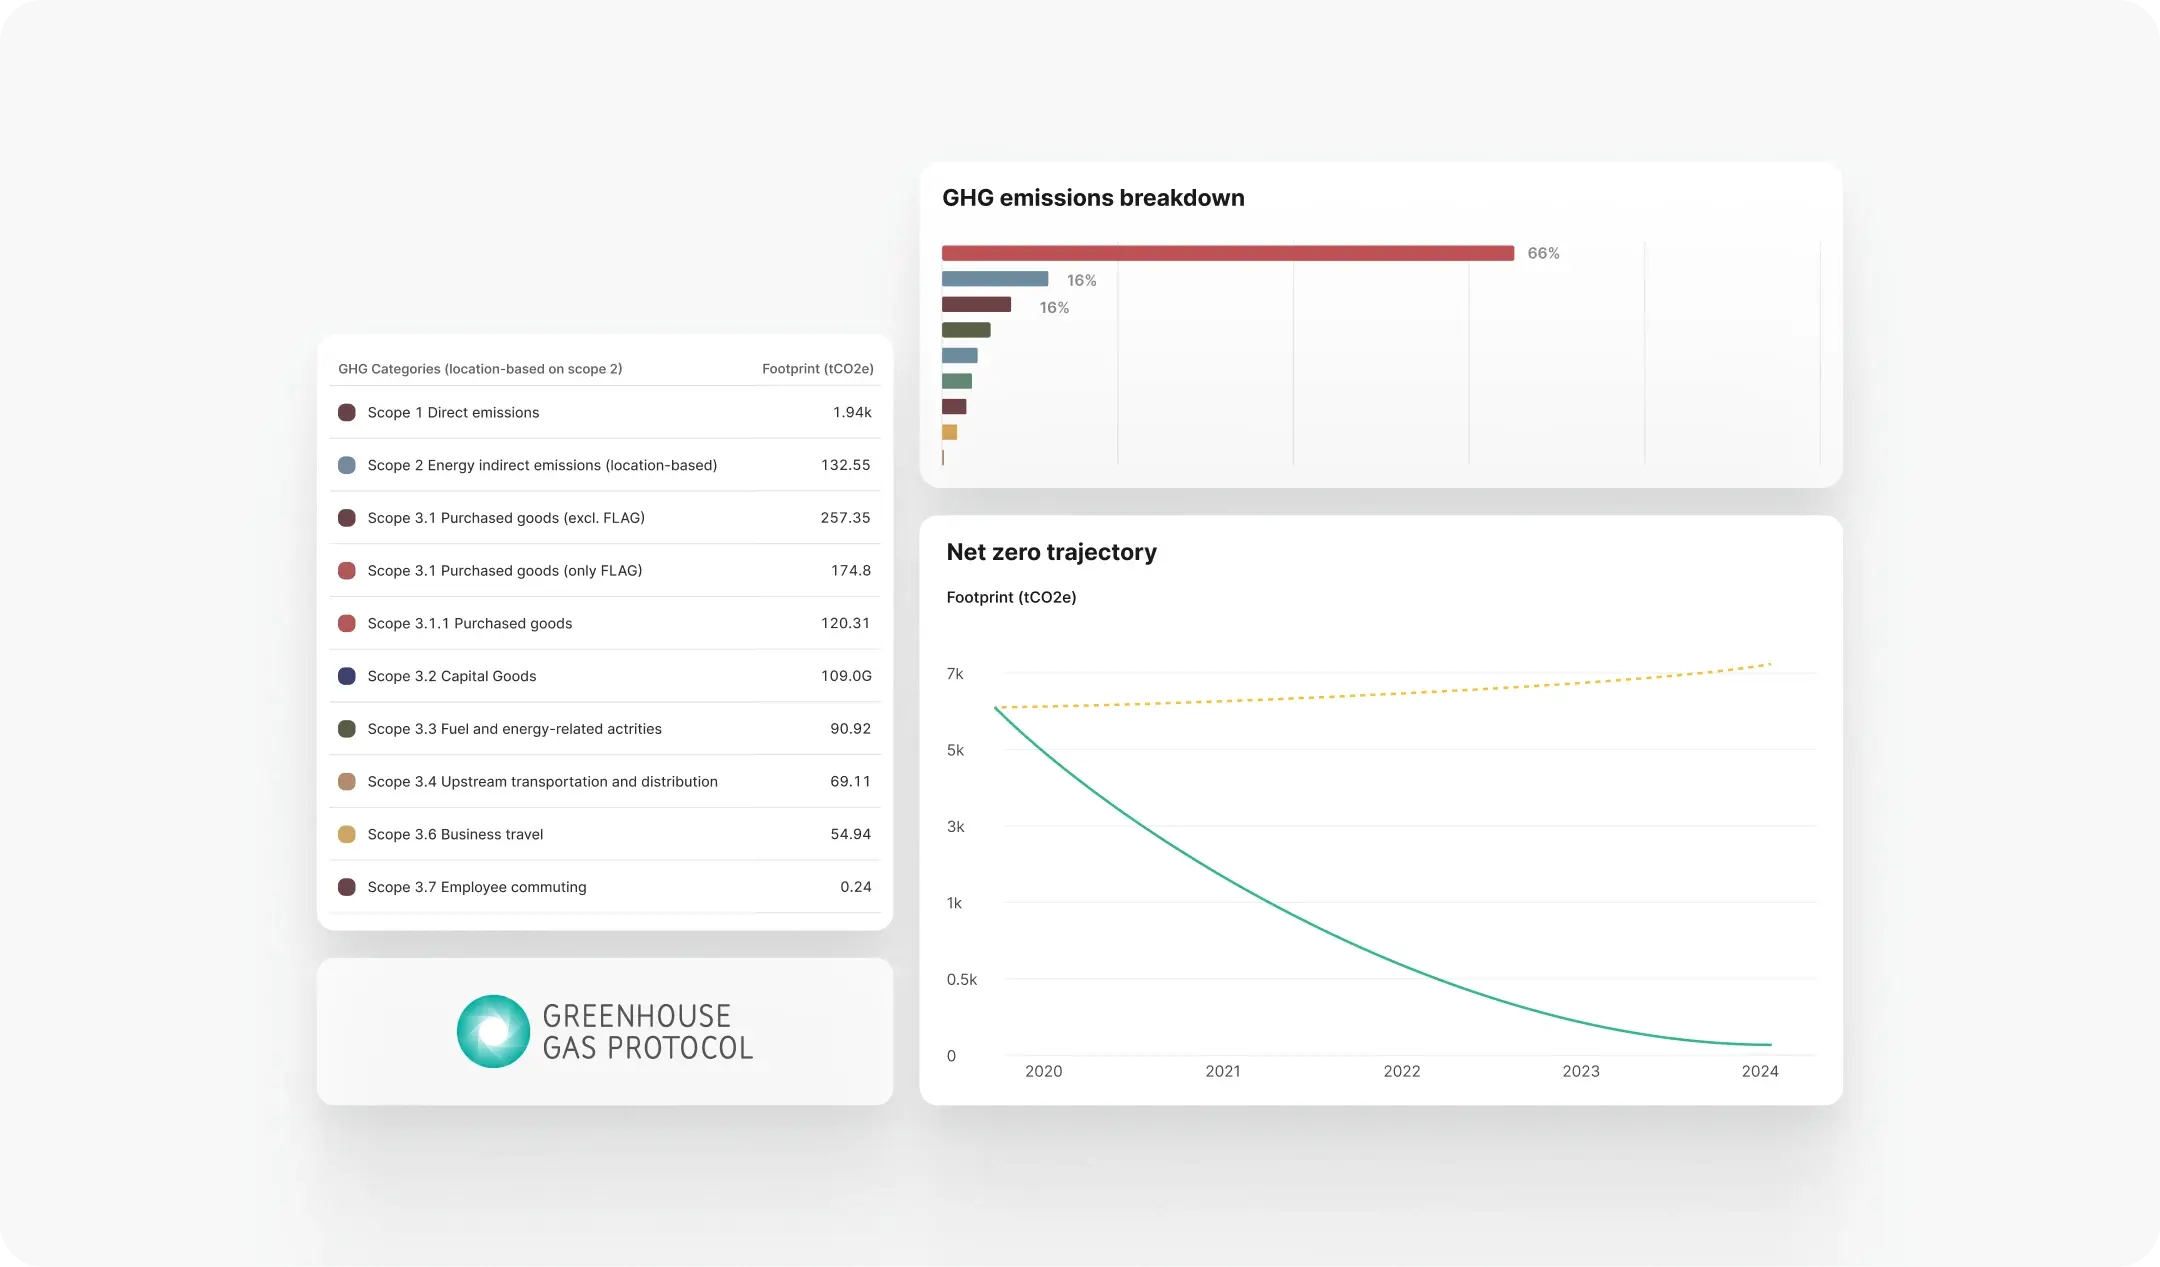Click the Scope 3.2 Capital Goods dot

coord(347,676)
